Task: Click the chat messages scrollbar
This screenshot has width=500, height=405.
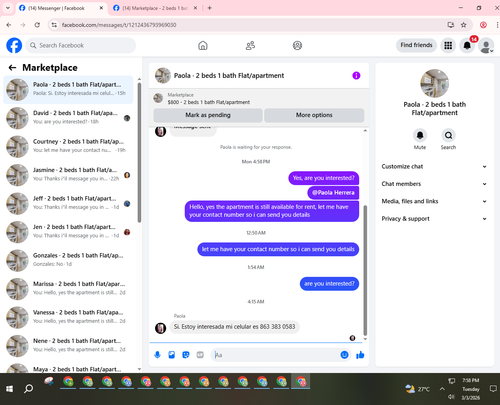Action: tap(365, 270)
